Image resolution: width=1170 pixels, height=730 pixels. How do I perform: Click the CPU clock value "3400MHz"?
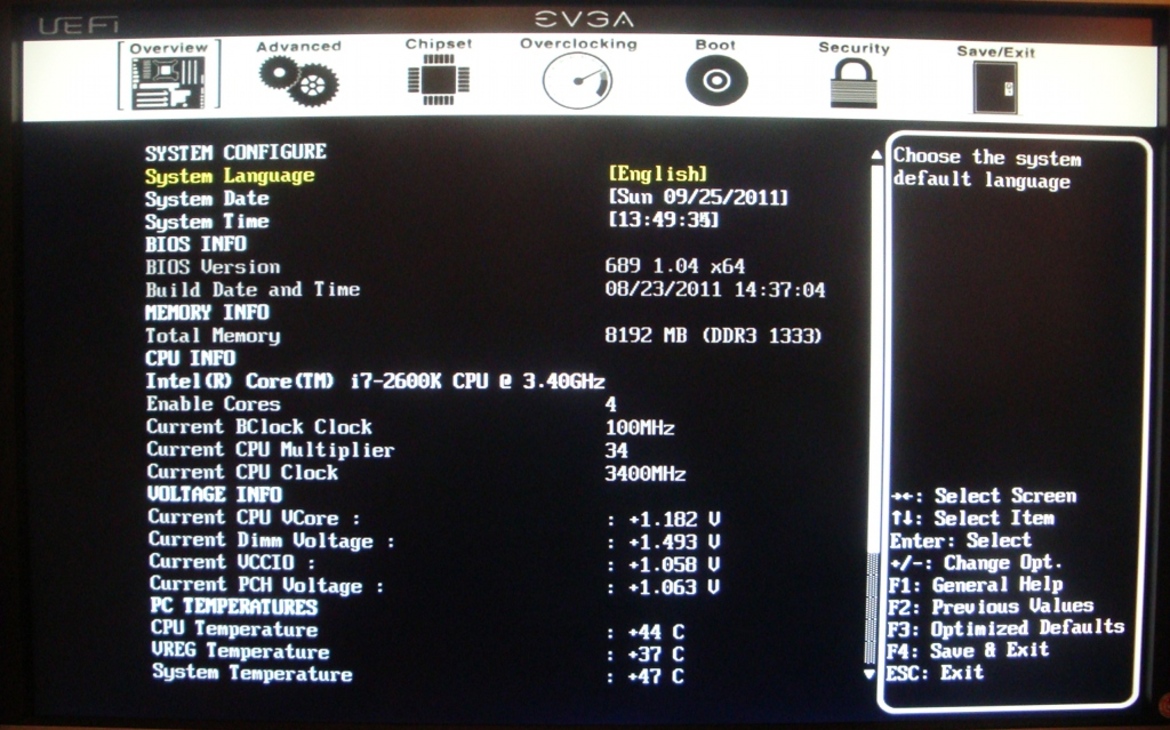click(x=645, y=473)
